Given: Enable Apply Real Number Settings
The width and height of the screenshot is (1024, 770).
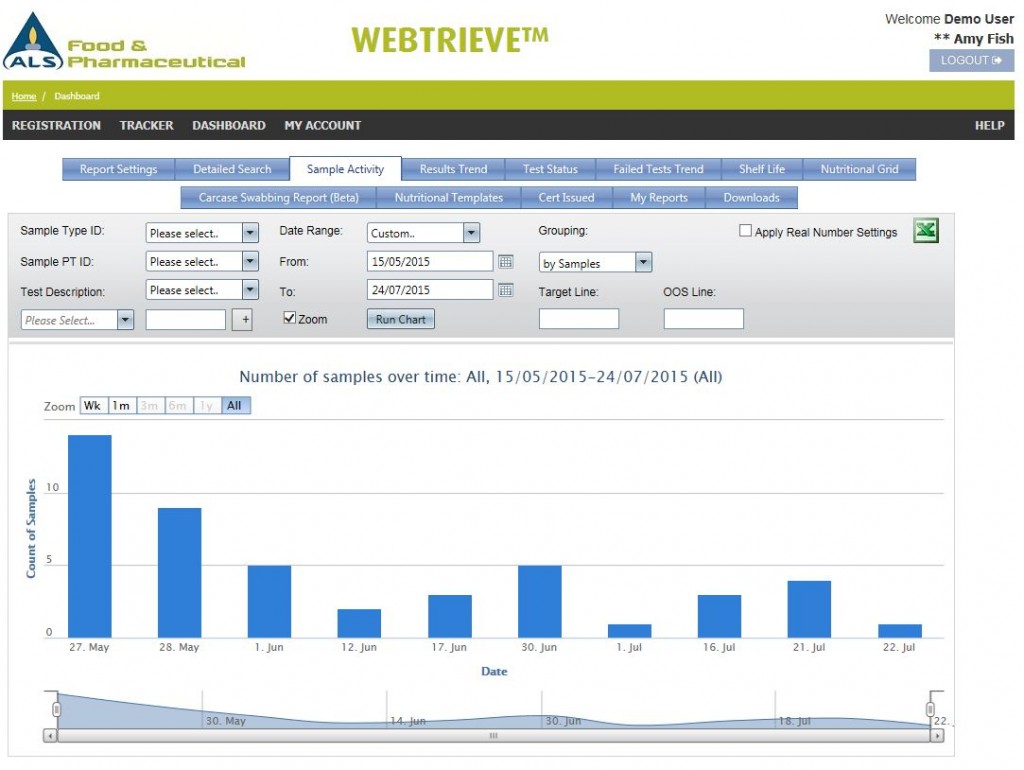Looking at the screenshot, I should [744, 230].
